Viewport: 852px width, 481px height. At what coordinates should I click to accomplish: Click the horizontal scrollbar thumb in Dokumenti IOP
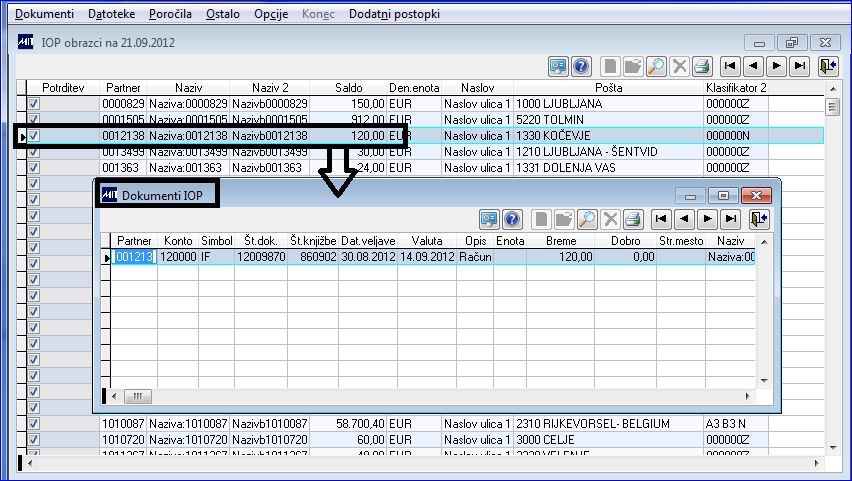tap(137, 396)
